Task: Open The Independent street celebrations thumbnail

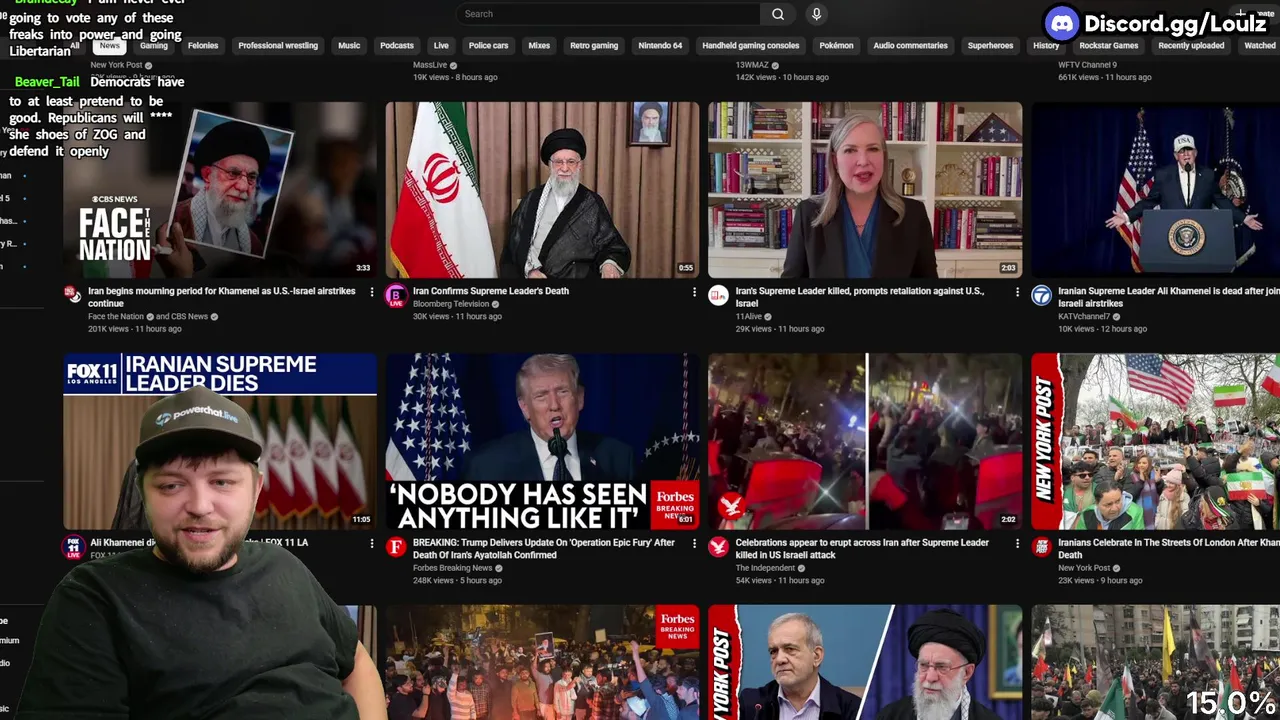Action: coord(865,441)
